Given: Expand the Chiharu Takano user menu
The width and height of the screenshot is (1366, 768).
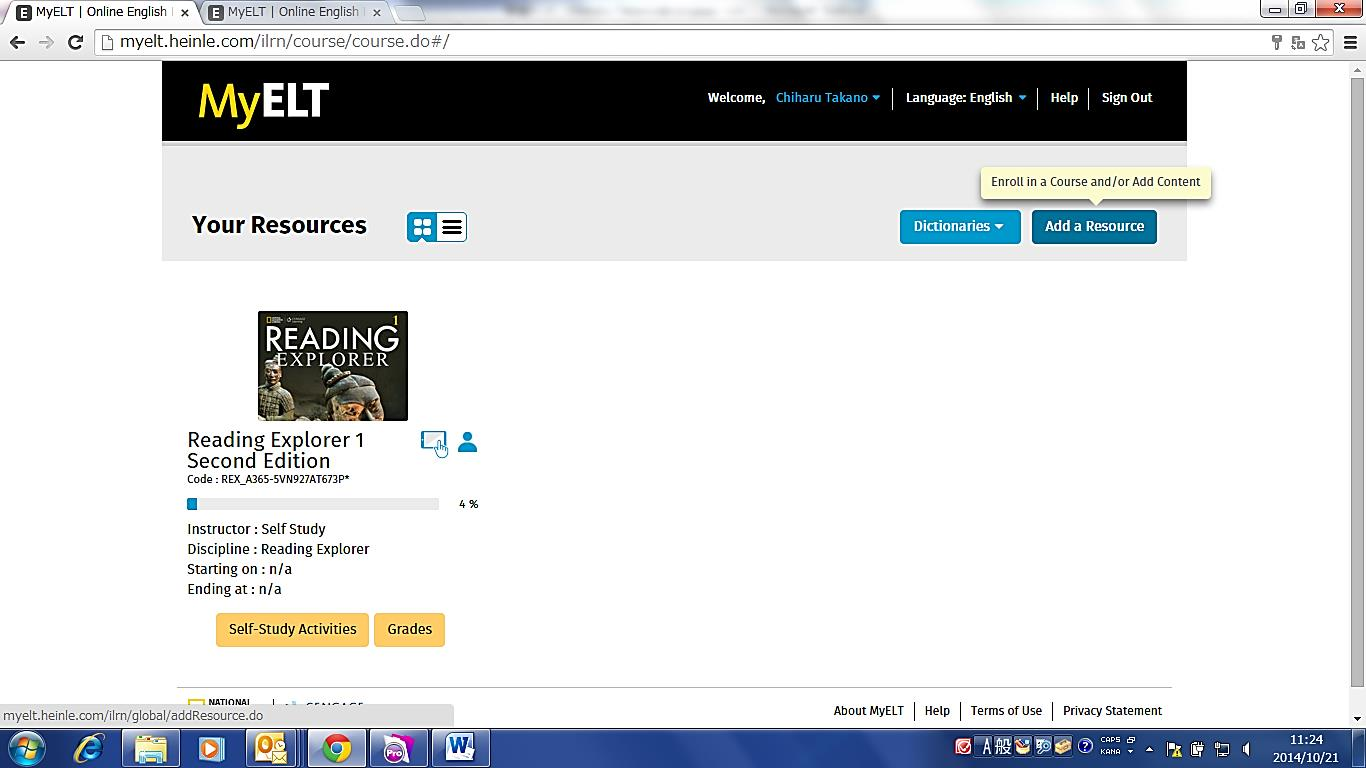Looking at the screenshot, I should [x=828, y=97].
